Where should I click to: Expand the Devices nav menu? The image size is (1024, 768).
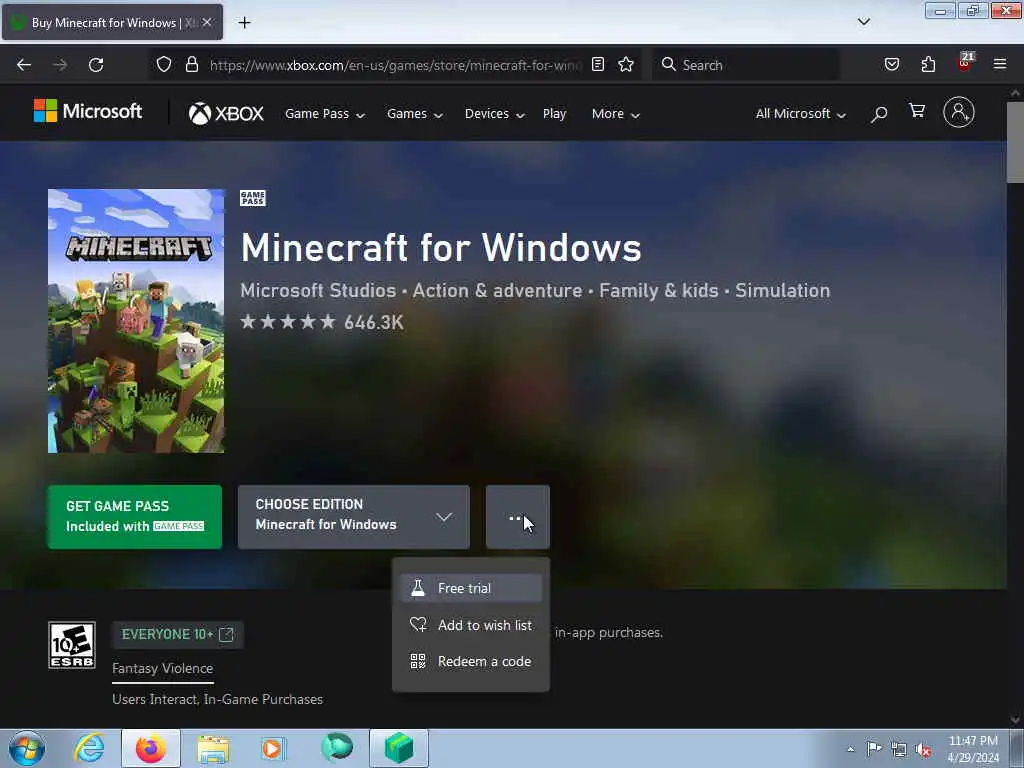494,114
